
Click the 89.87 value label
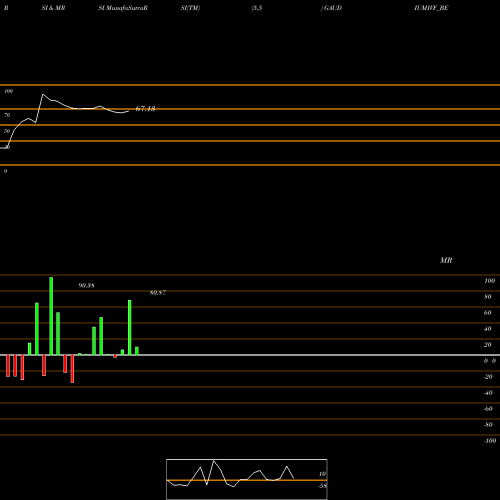(158, 293)
